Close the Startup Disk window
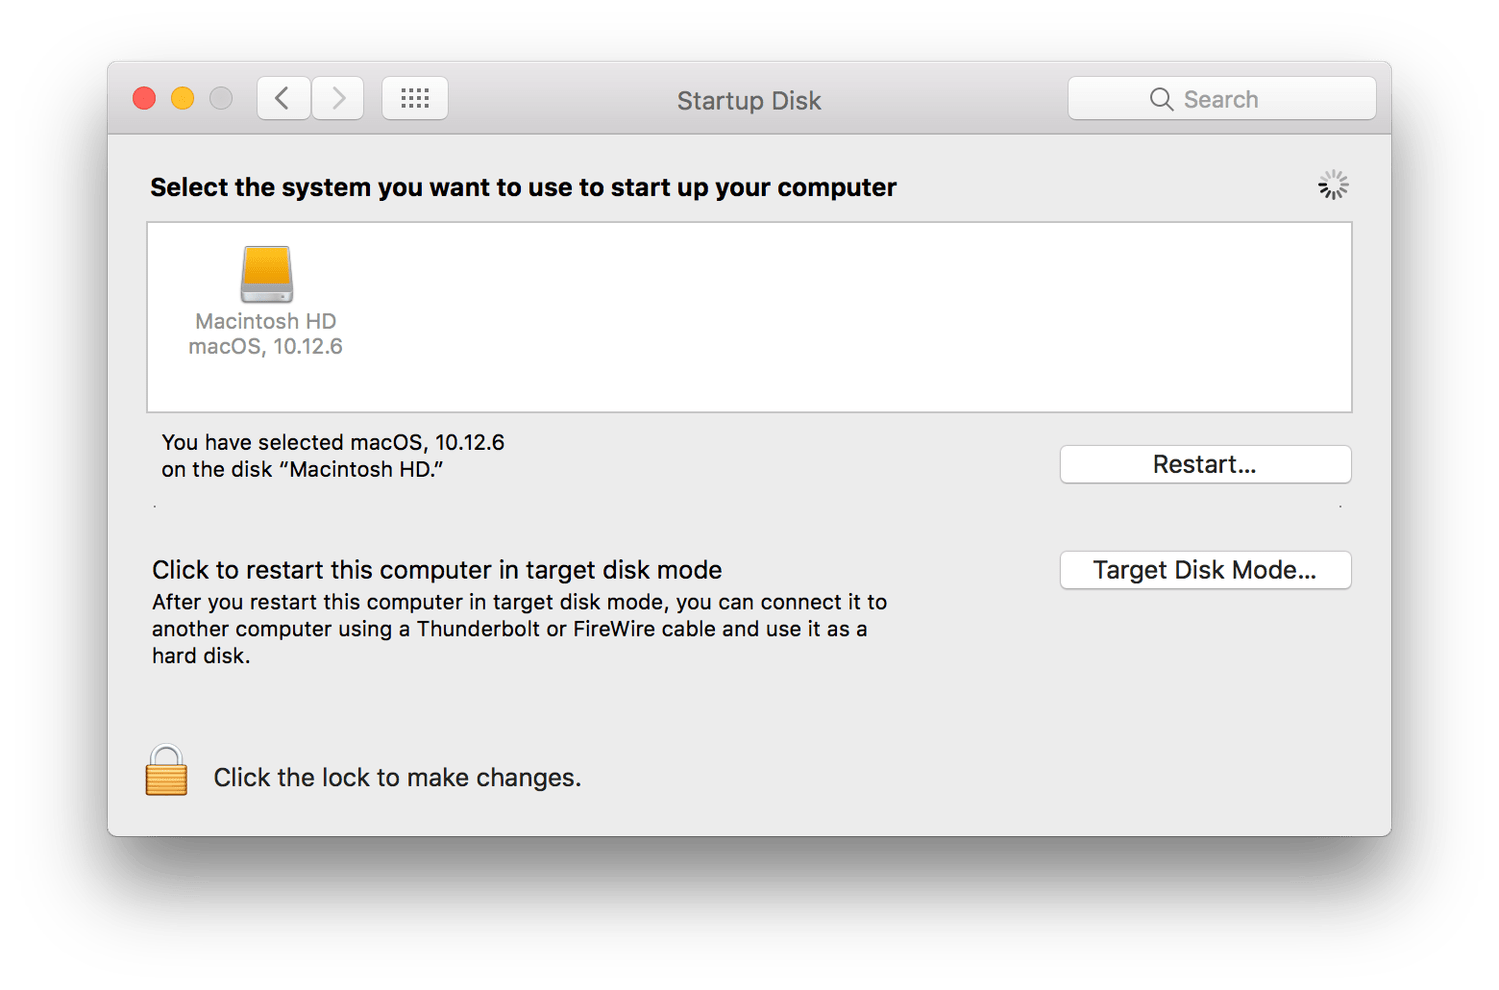1499x990 pixels. 144,98
